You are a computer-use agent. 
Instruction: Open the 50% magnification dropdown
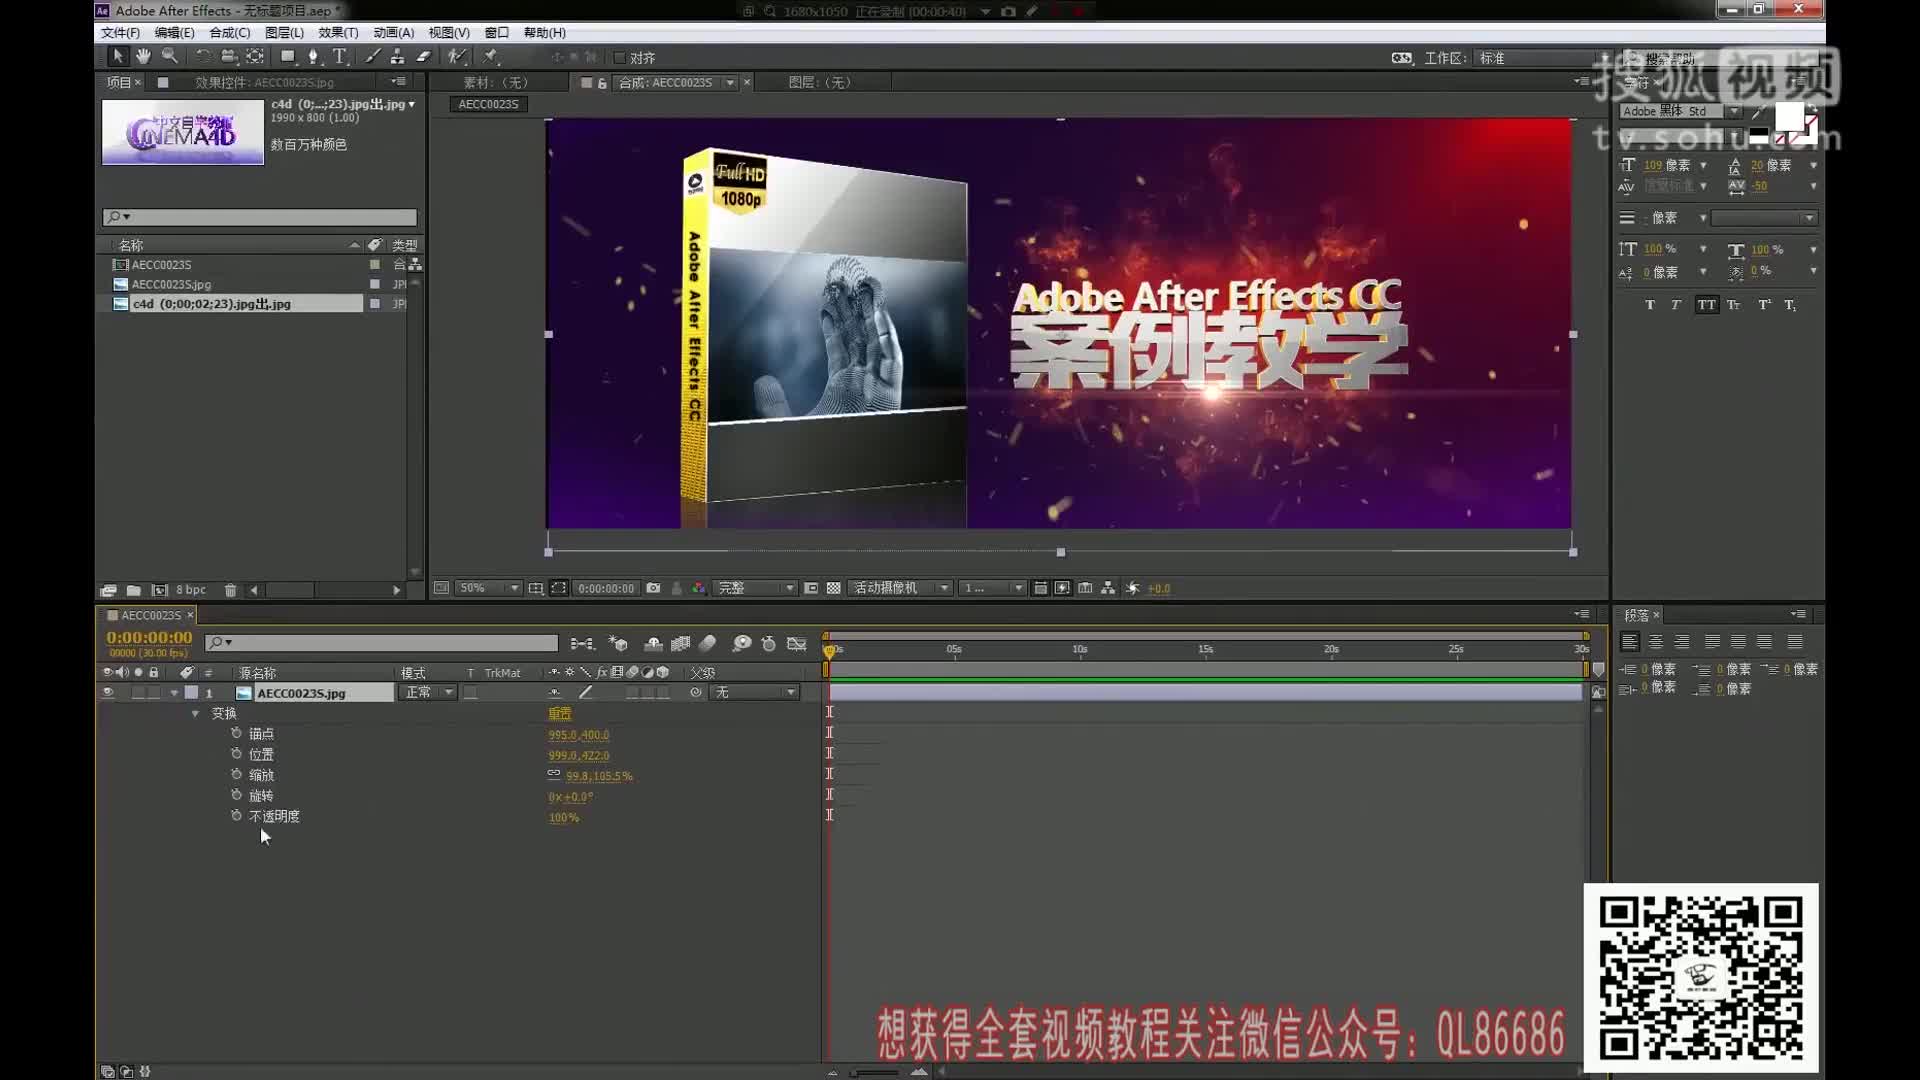[x=488, y=588]
